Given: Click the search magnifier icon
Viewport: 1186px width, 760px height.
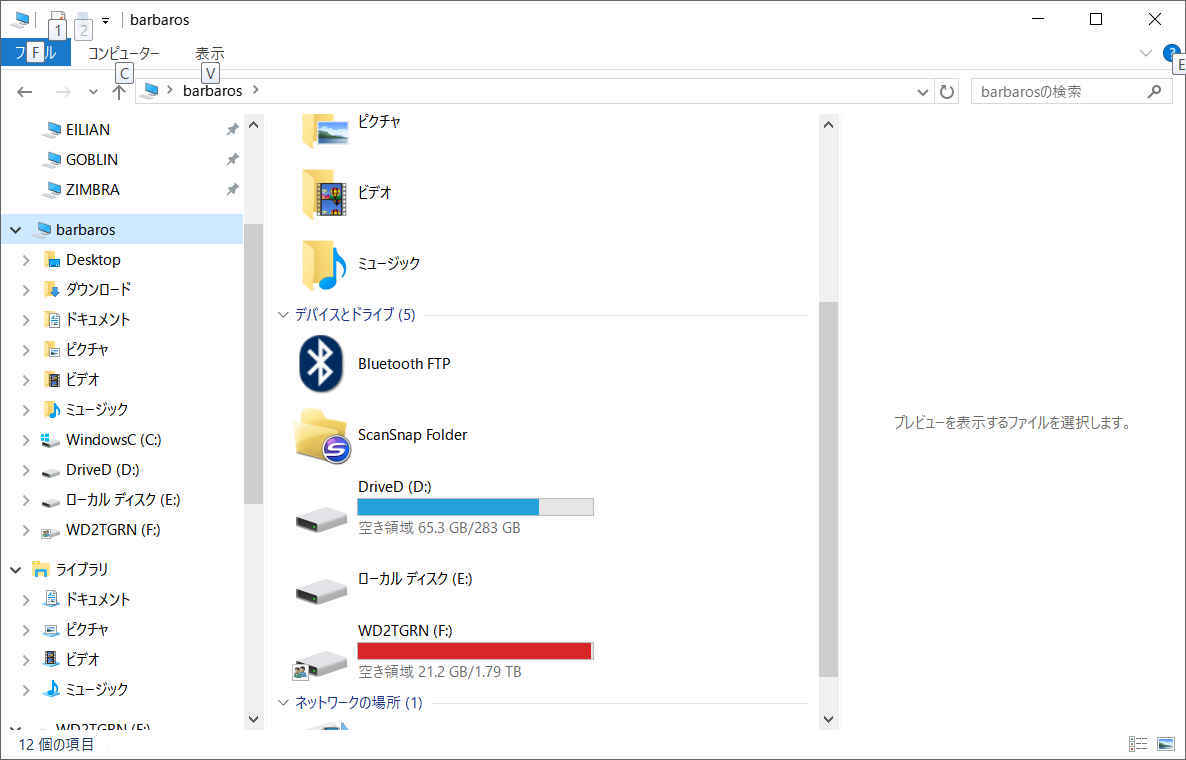Looking at the screenshot, I should (1154, 92).
